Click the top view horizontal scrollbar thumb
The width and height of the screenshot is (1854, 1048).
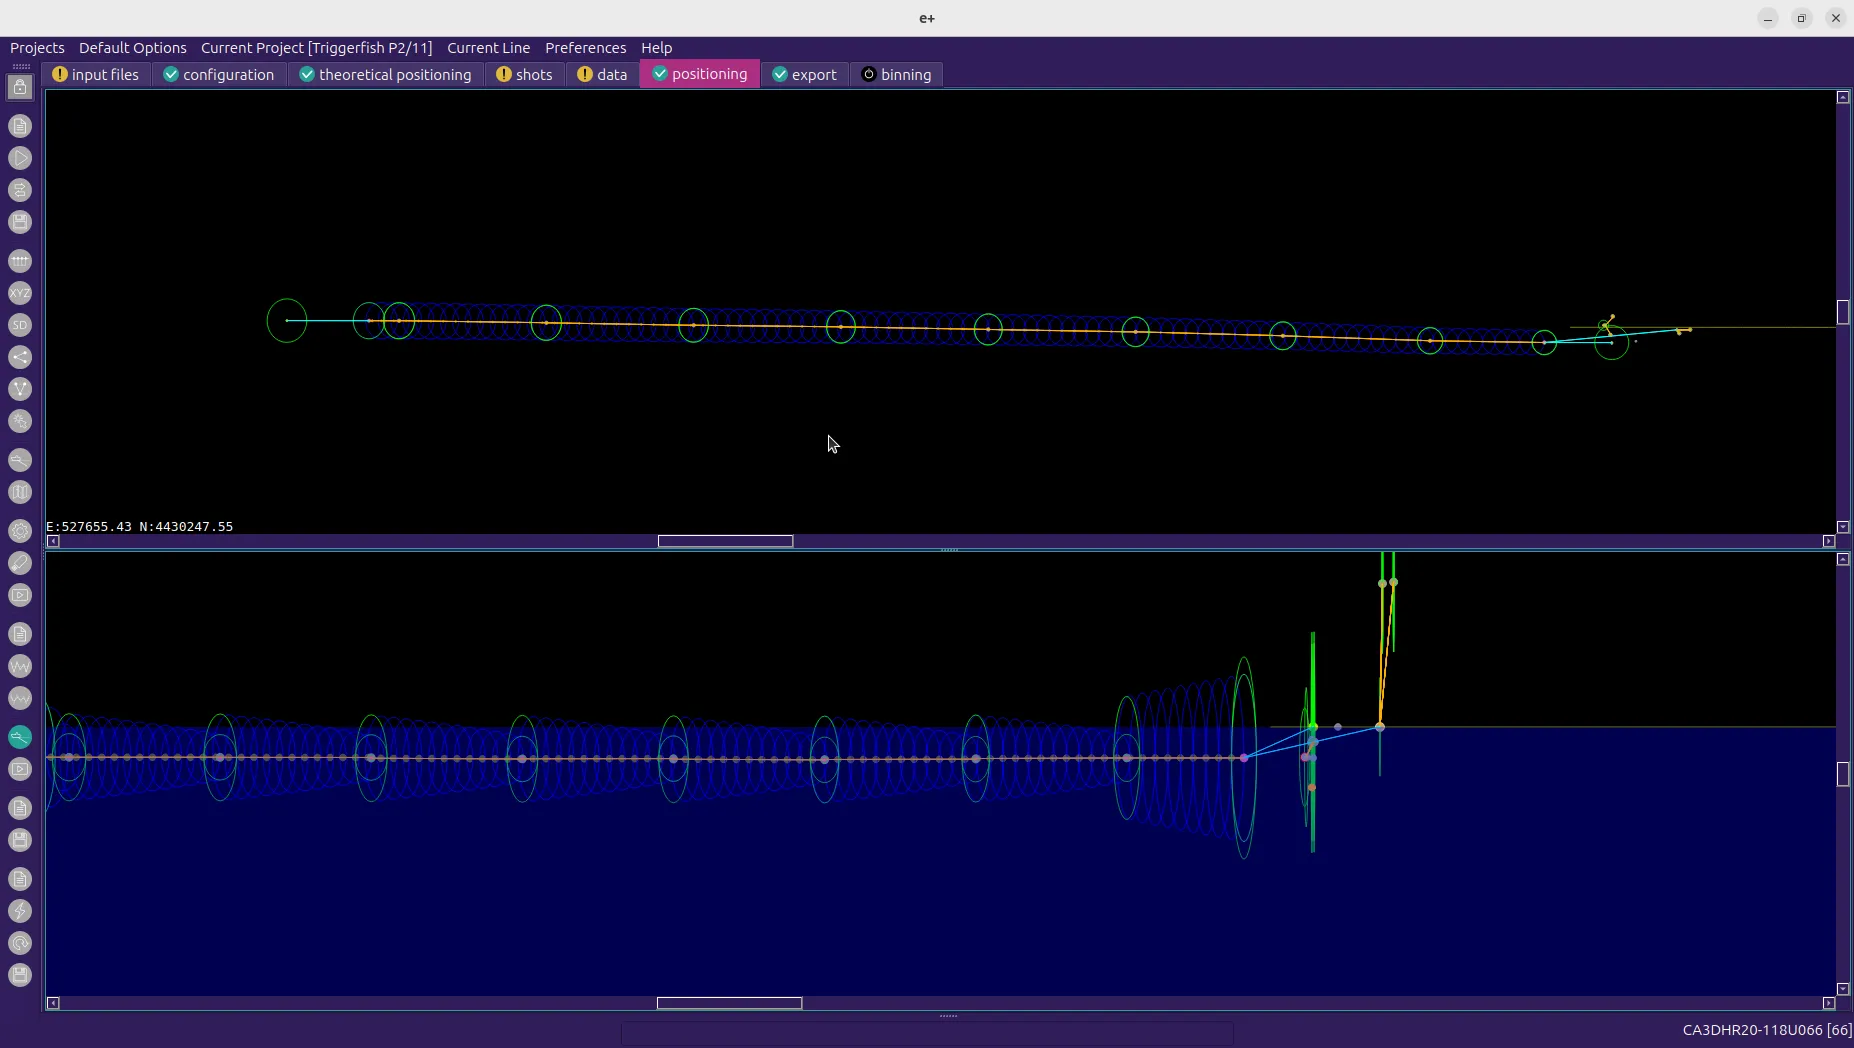pos(725,541)
